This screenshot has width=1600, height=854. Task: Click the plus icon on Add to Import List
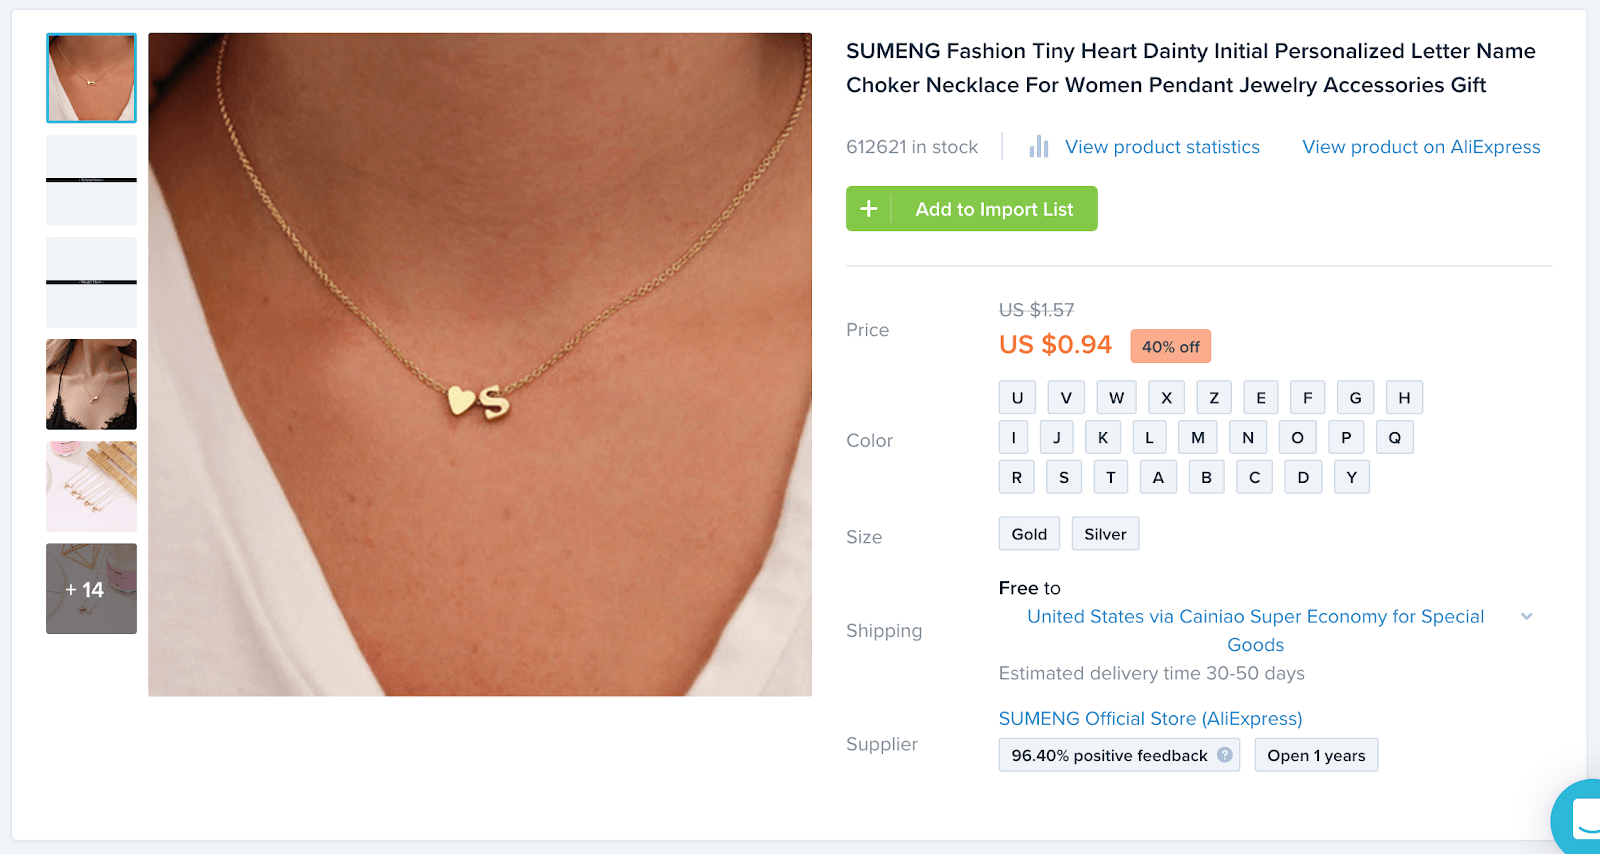(x=869, y=209)
